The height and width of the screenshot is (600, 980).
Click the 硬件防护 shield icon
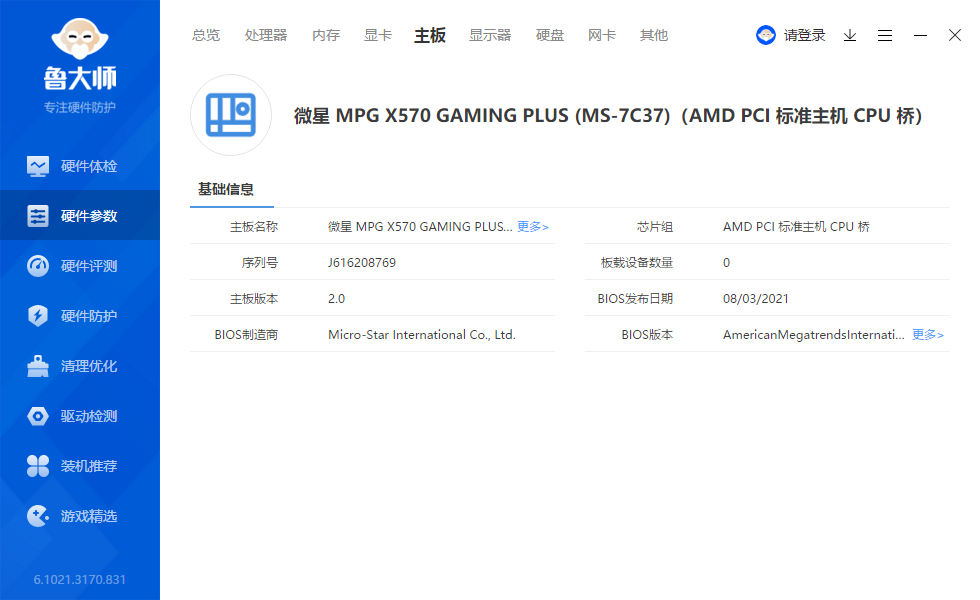pos(38,316)
